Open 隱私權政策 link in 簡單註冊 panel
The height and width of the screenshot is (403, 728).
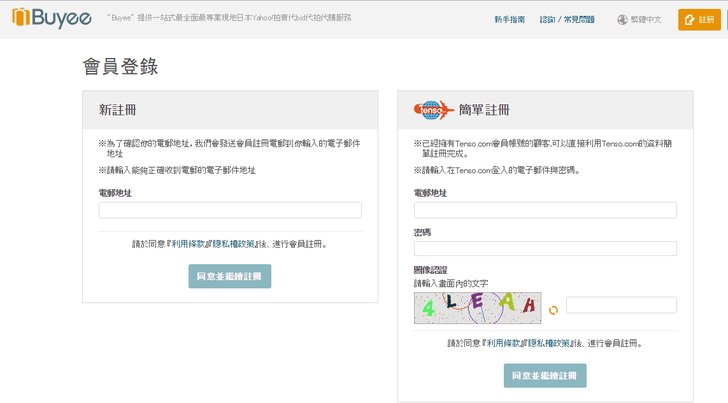pyautogui.click(x=547, y=343)
